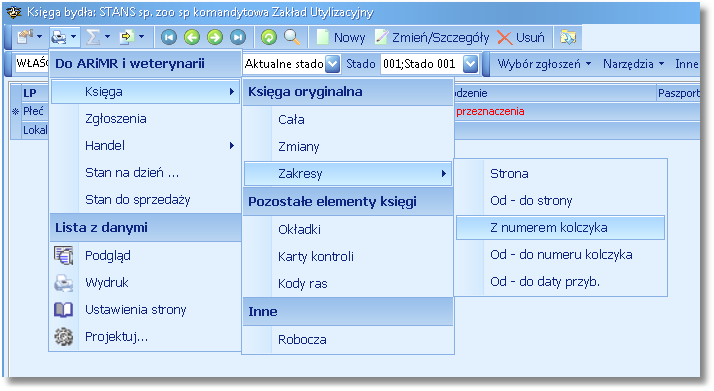The width and height of the screenshot is (714, 391).
Task: Select Projektuj... menu entry
Action: pyautogui.click(x=145, y=337)
